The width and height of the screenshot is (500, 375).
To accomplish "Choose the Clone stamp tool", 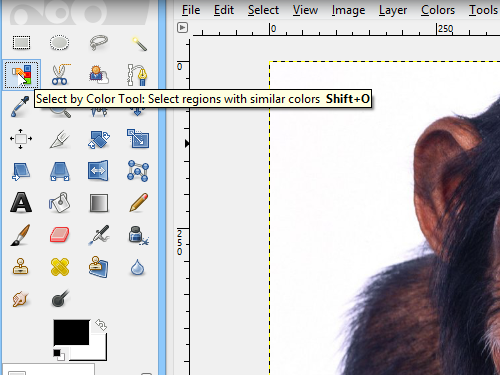I will pos(21,267).
